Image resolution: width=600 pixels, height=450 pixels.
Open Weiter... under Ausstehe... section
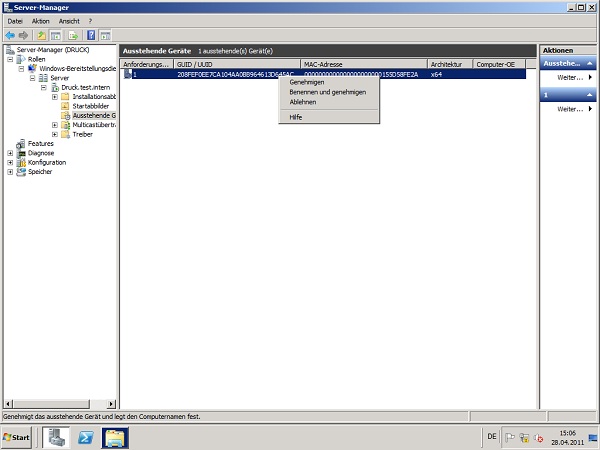click(568, 78)
